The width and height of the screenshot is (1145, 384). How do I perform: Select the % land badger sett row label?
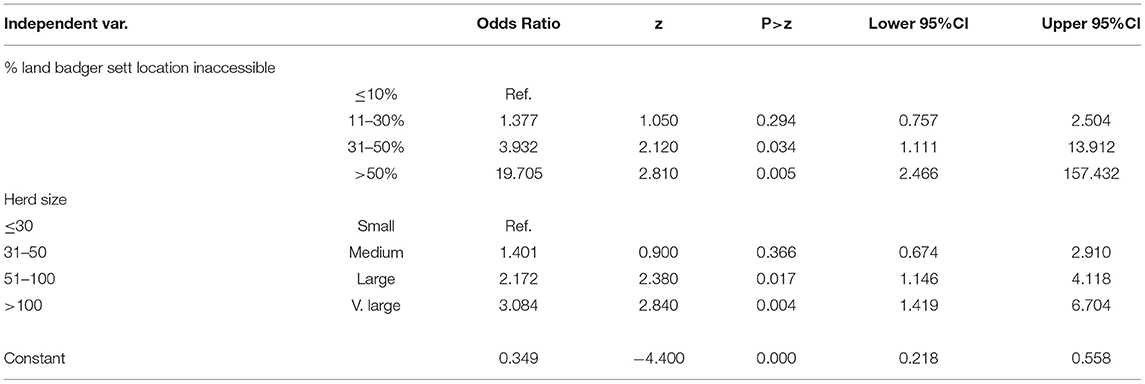click(145, 68)
